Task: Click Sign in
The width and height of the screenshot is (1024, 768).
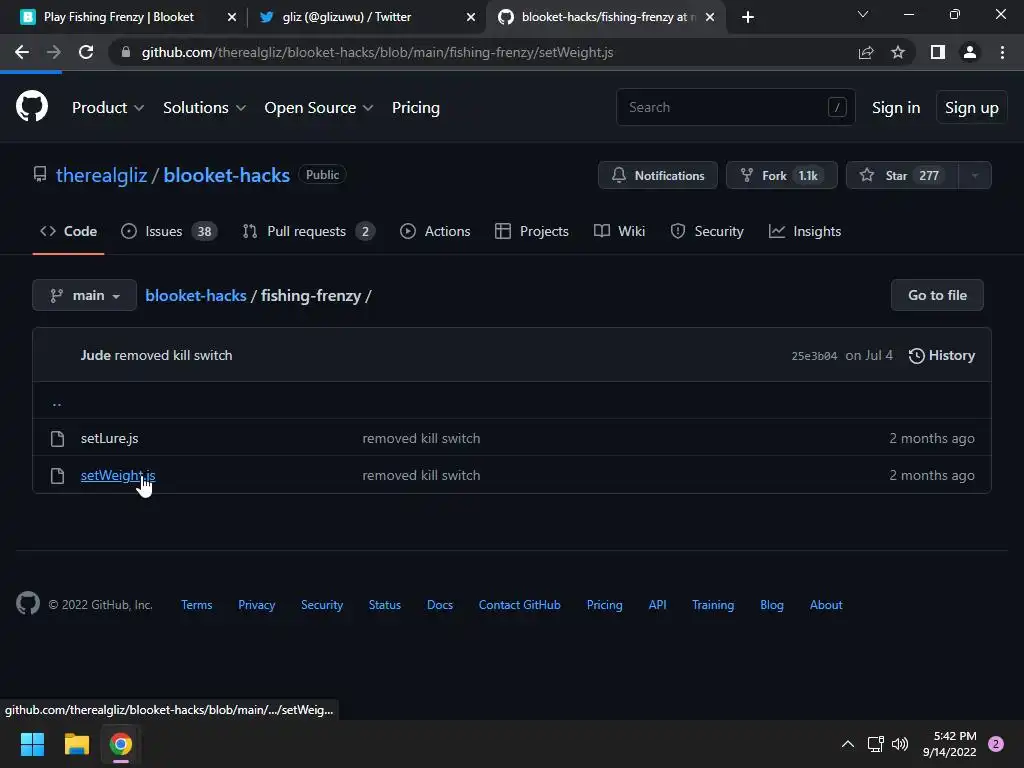Action: (x=896, y=108)
